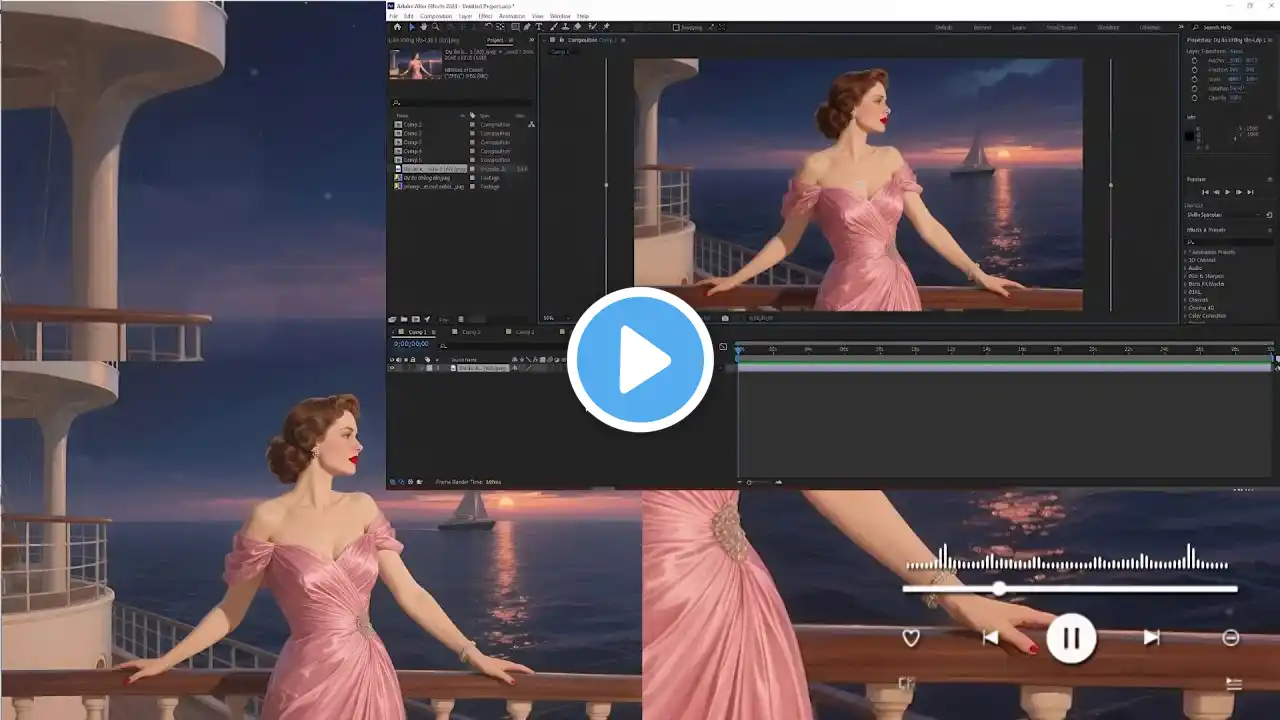
Task: Expand the Audio effects category
Action: coord(1186,268)
